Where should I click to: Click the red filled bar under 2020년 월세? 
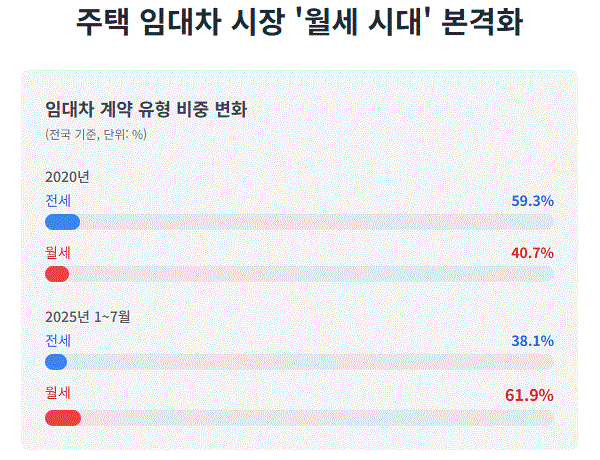click(57, 274)
